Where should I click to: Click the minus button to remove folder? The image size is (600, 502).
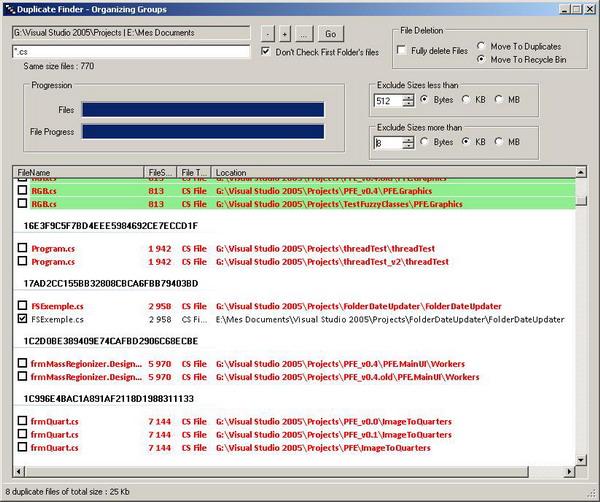pyautogui.click(x=267, y=34)
